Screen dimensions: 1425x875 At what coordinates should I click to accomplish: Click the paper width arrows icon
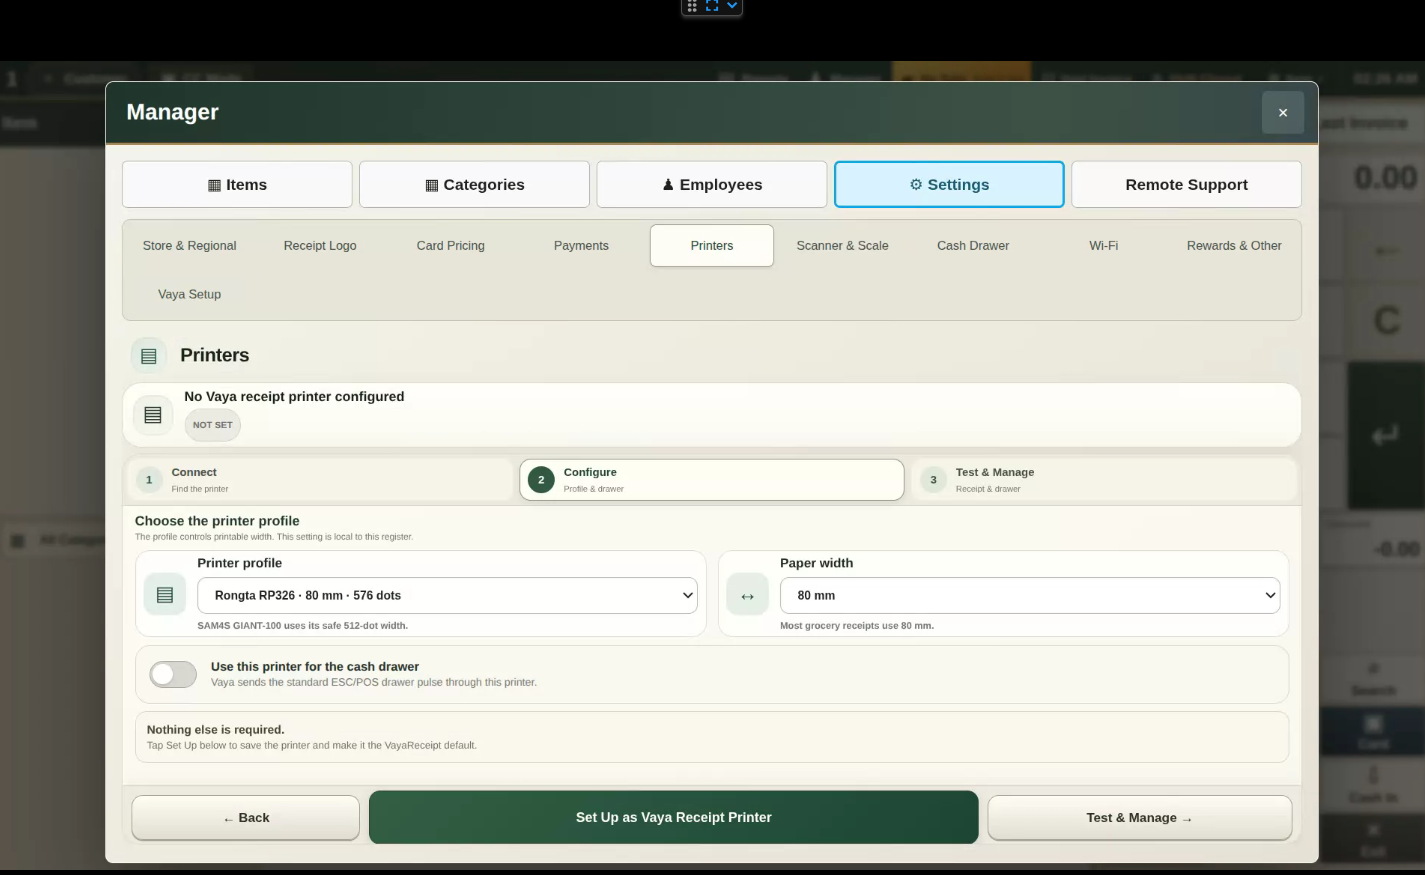click(x=747, y=596)
